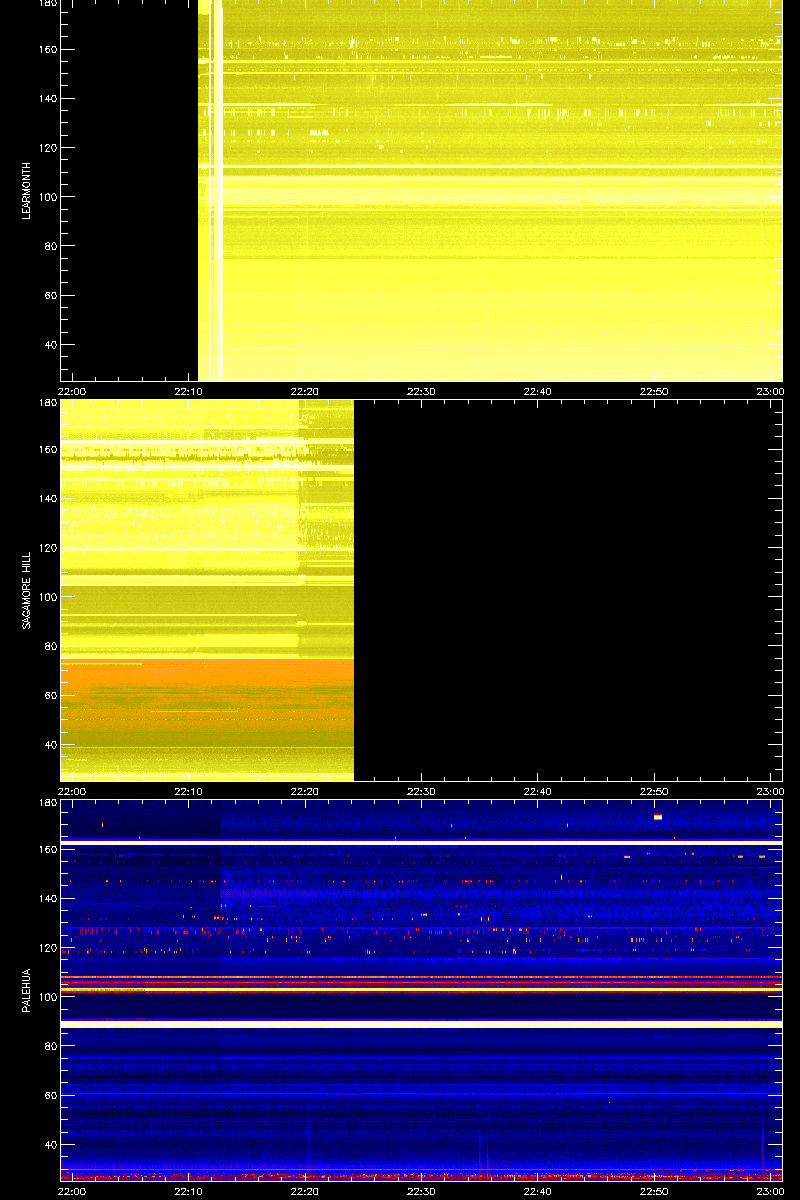Click 22:30 label under Sagamore Hill panel
The image size is (800, 1200).
(421, 790)
